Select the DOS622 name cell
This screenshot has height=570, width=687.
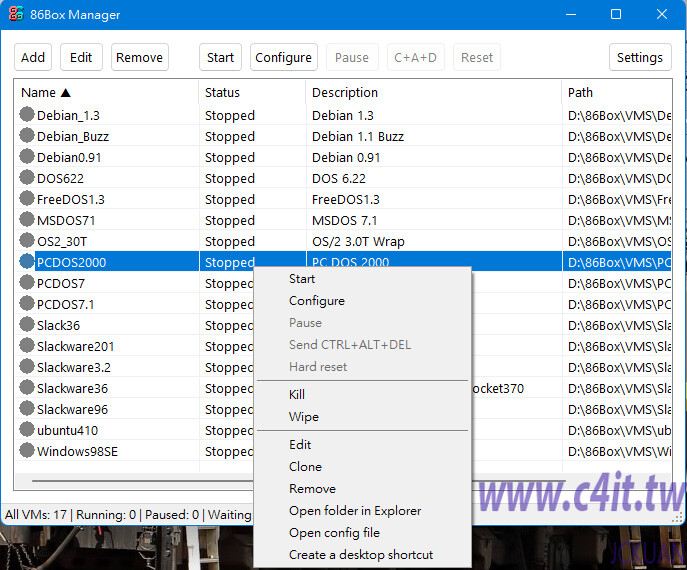[x=60, y=179]
